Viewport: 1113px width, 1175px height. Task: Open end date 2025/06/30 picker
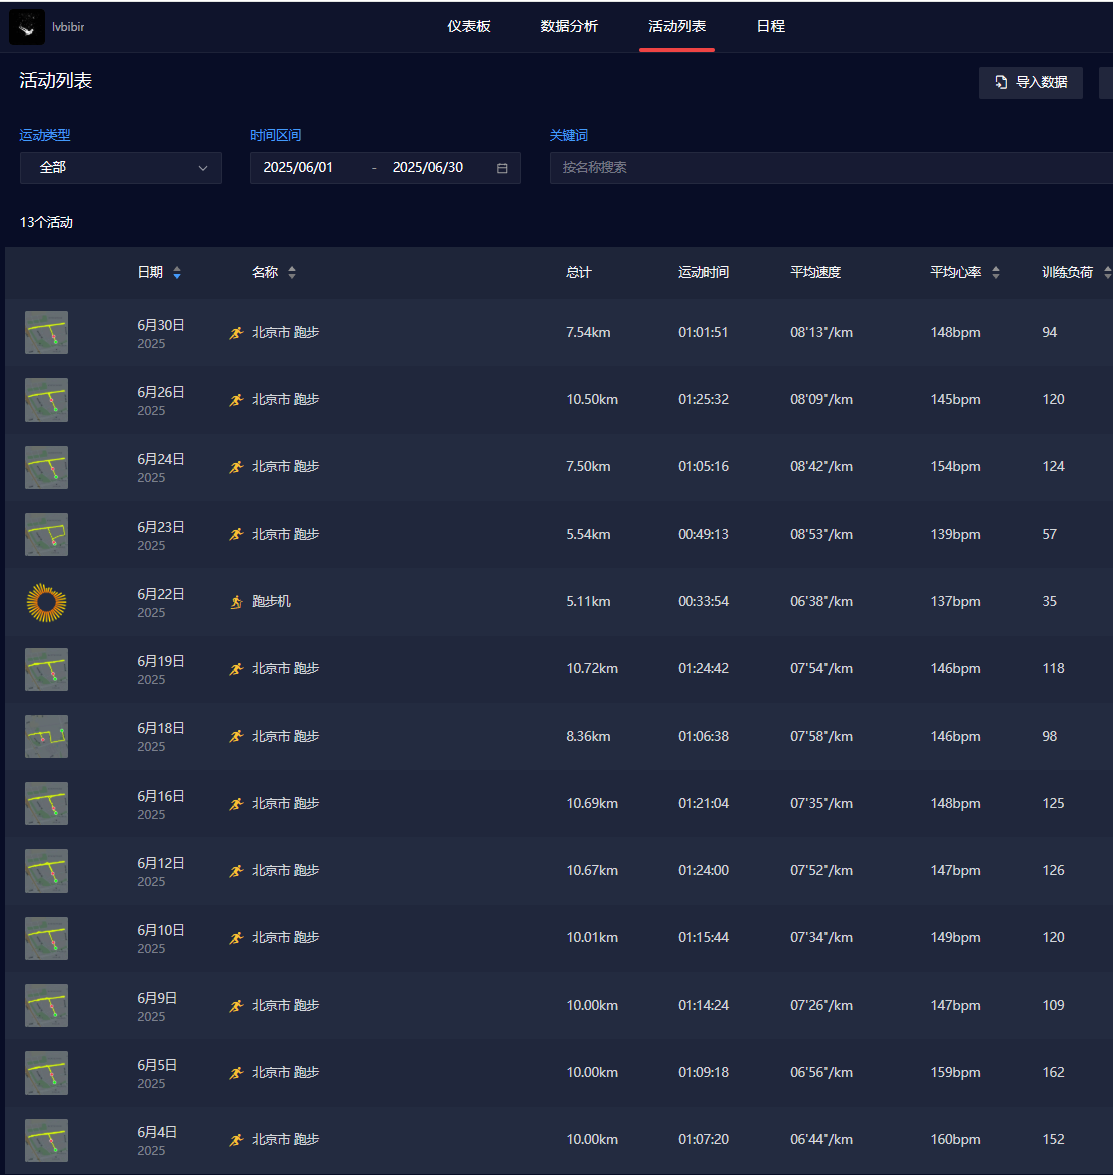(x=428, y=168)
